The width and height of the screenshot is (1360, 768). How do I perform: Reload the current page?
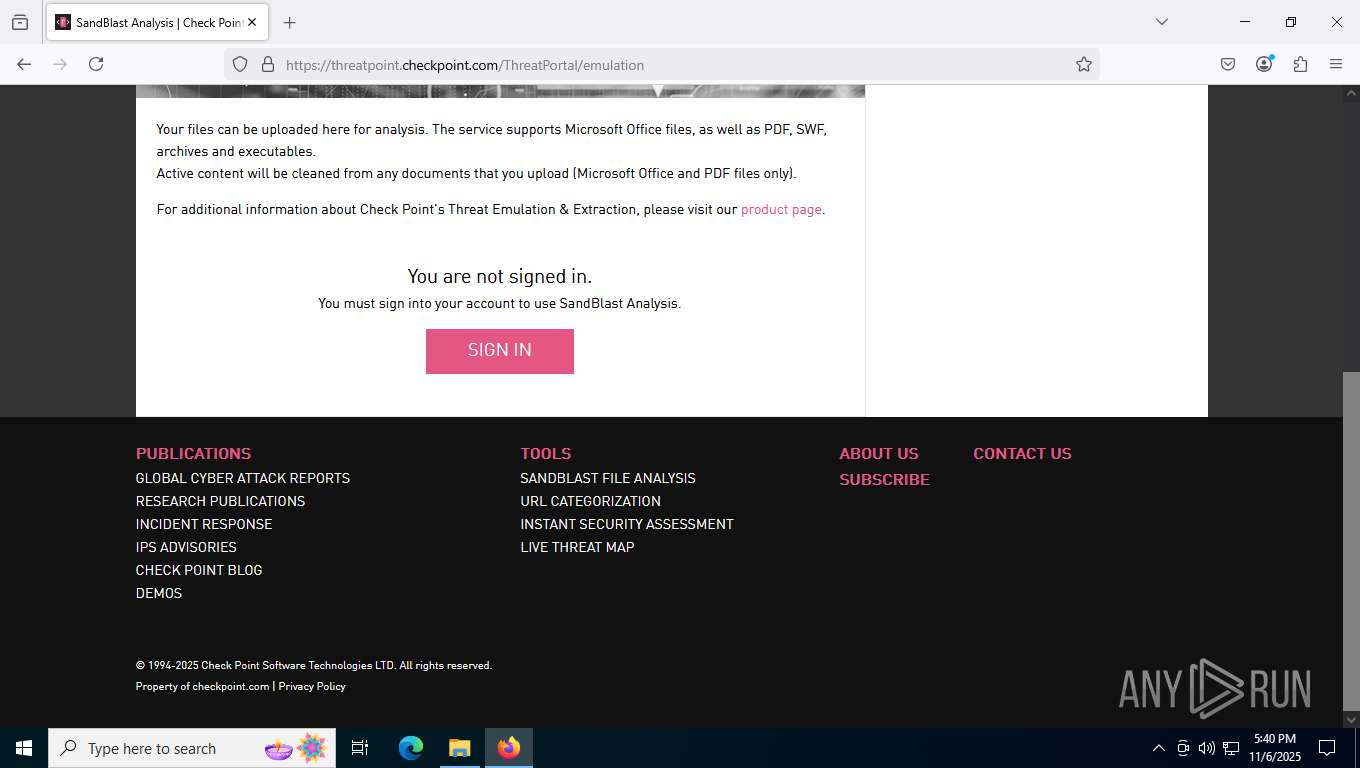click(96, 64)
